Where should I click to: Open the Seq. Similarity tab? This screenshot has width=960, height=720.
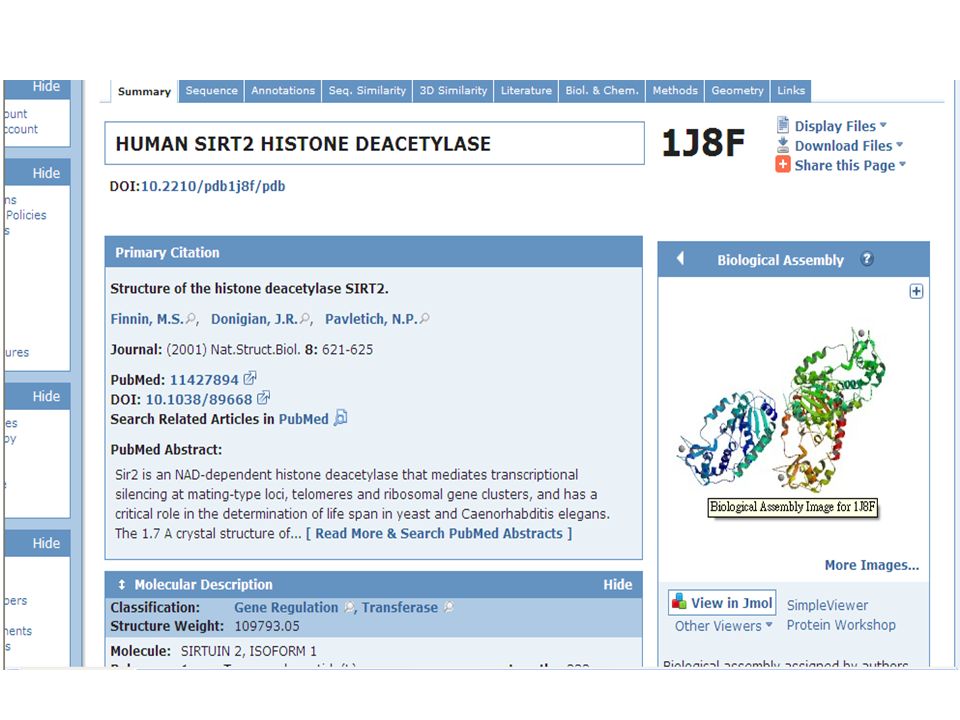tap(367, 91)
